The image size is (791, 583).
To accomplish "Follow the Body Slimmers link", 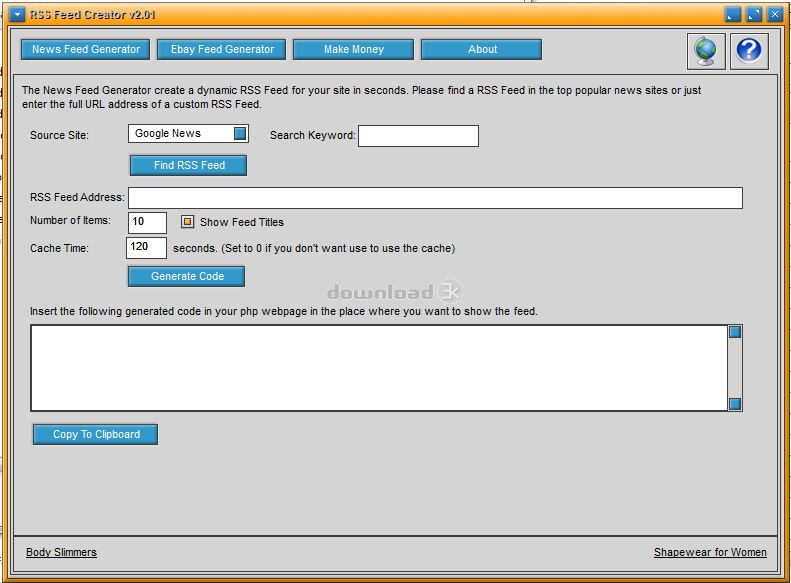I will (62, 552).
